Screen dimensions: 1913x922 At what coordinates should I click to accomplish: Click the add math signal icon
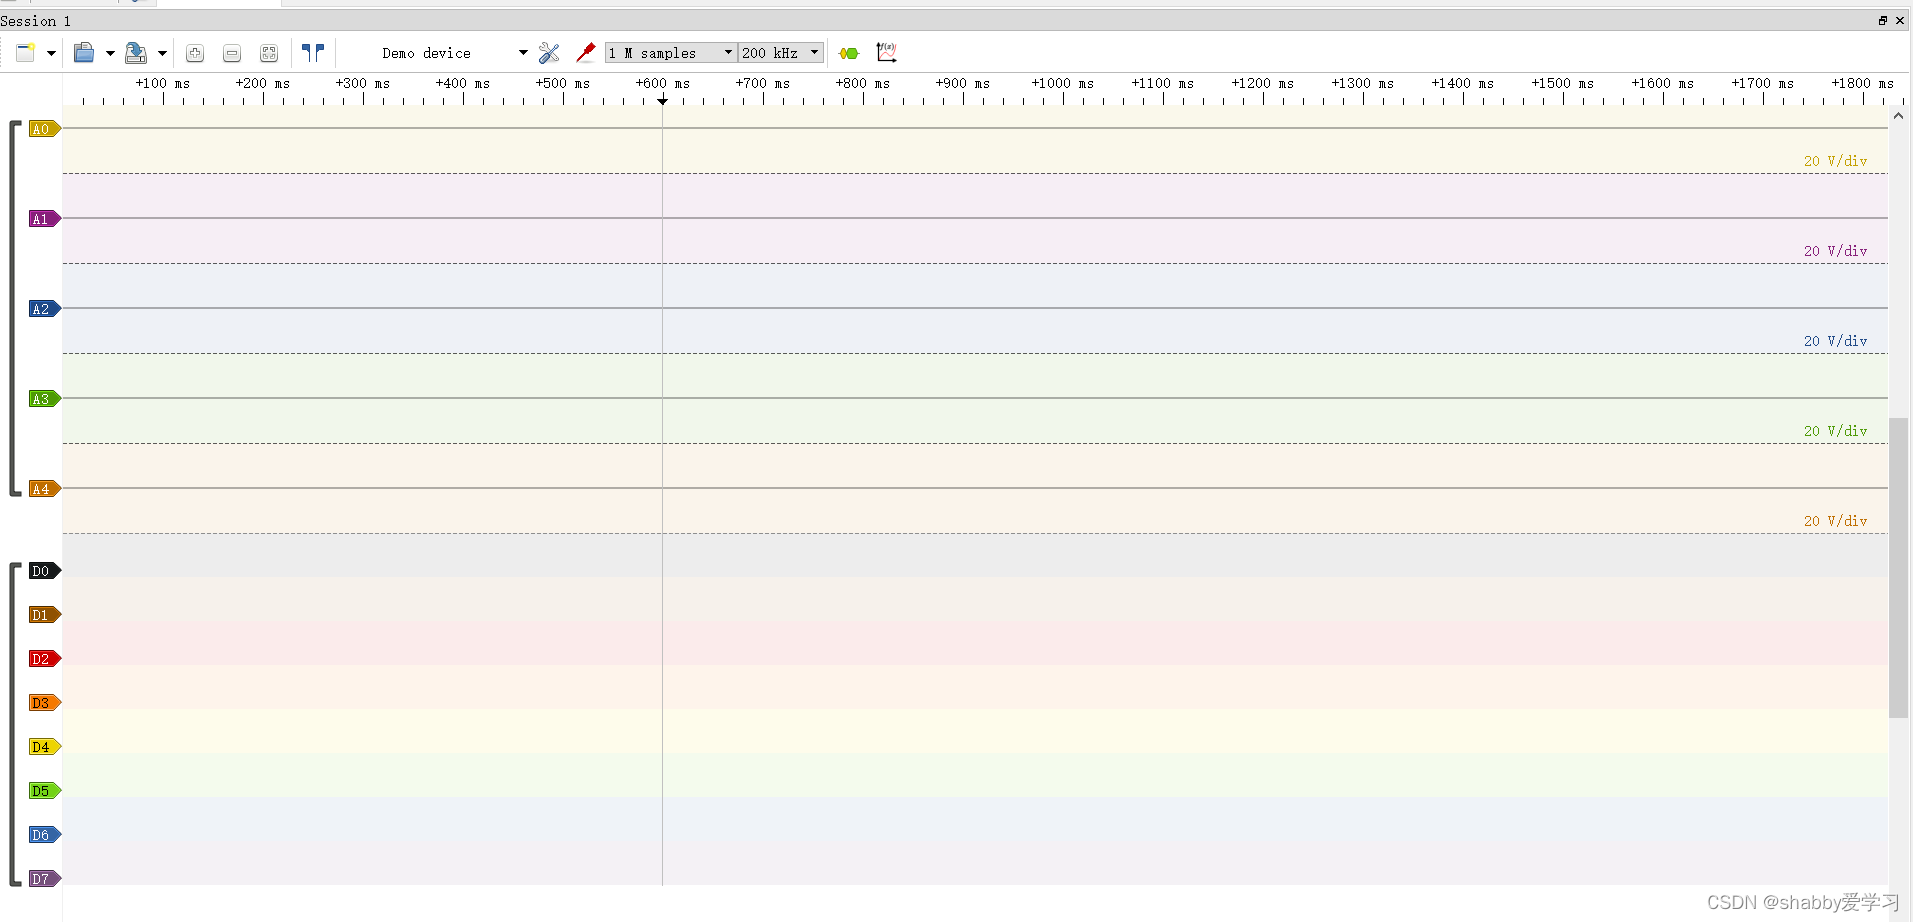(x=886, y=52)
